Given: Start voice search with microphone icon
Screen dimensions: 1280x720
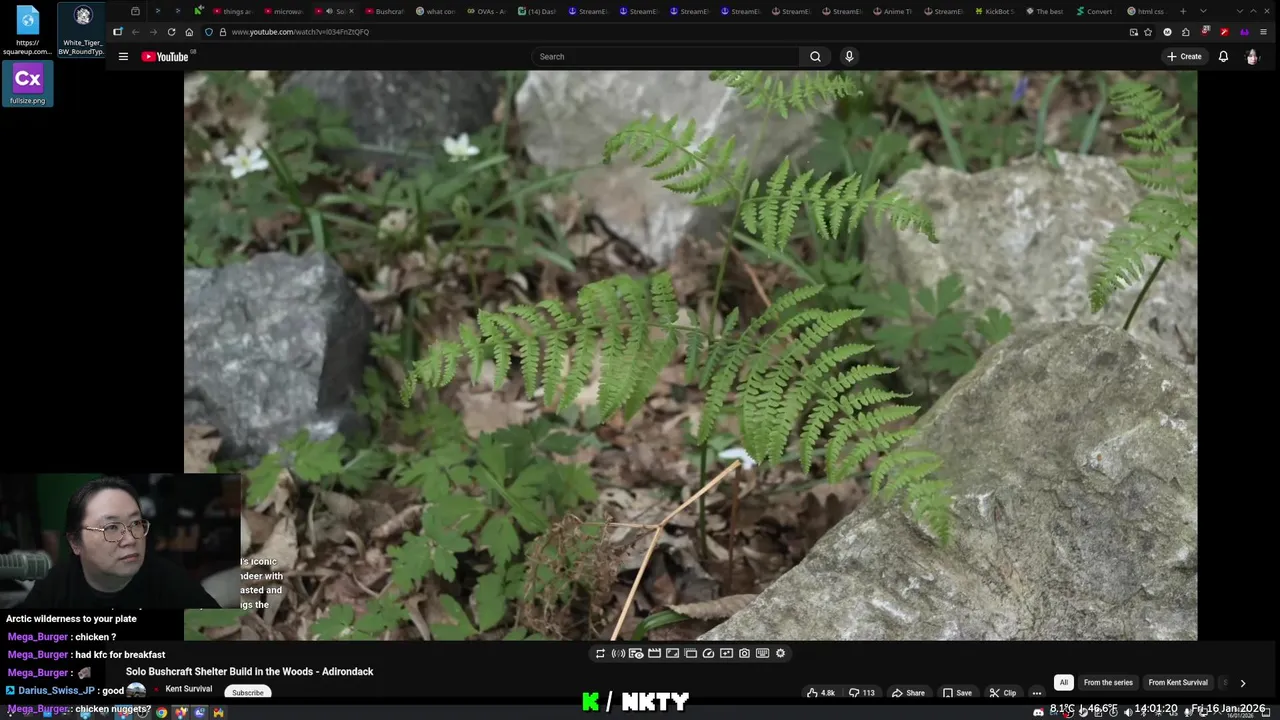Looking at the screenshot, I should coord(849,57).
